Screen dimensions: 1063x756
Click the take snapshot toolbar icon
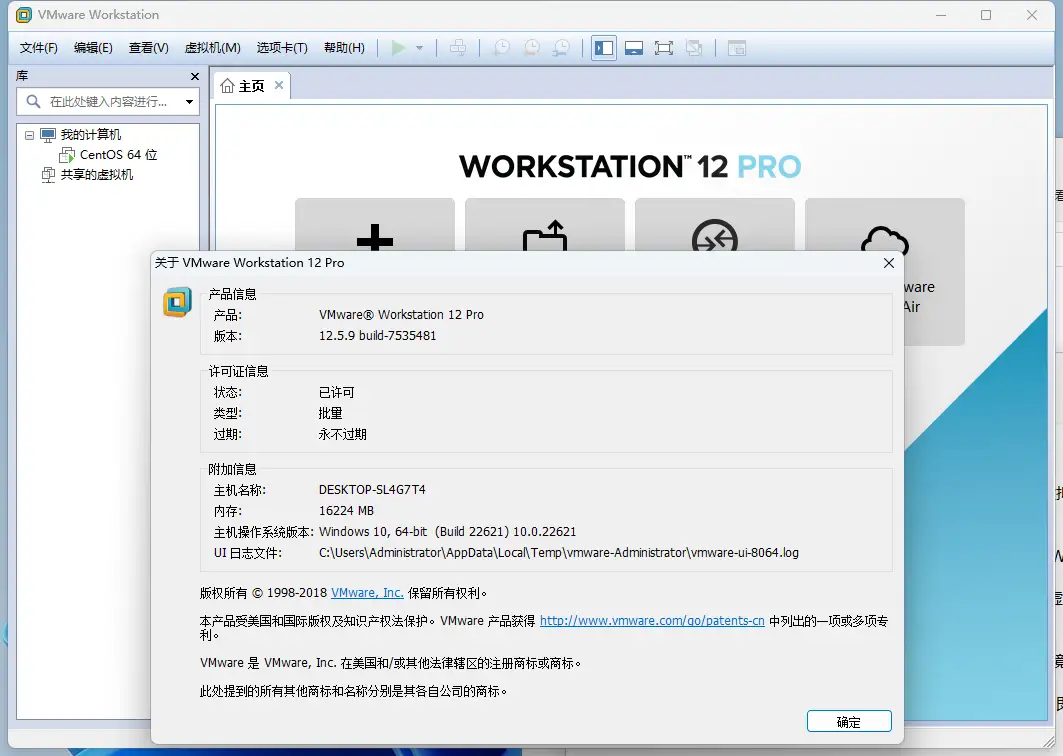501,48
